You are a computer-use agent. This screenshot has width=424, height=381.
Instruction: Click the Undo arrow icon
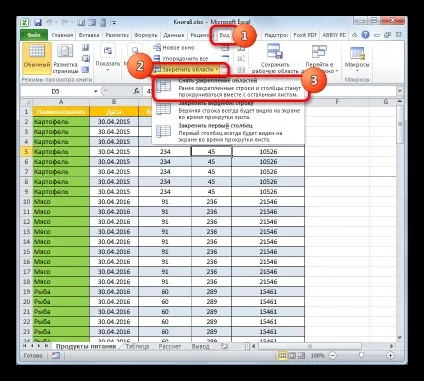(49, 23)
